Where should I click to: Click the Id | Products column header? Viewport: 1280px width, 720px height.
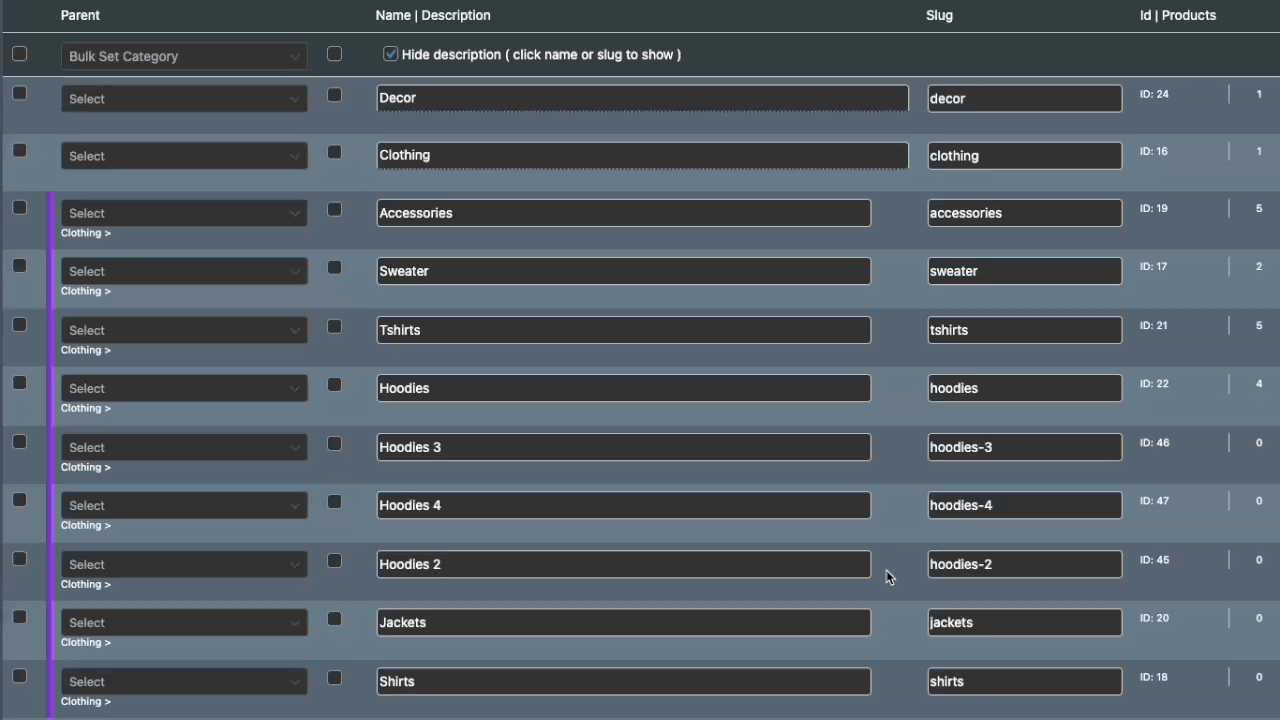click(x=1178, y=15)
